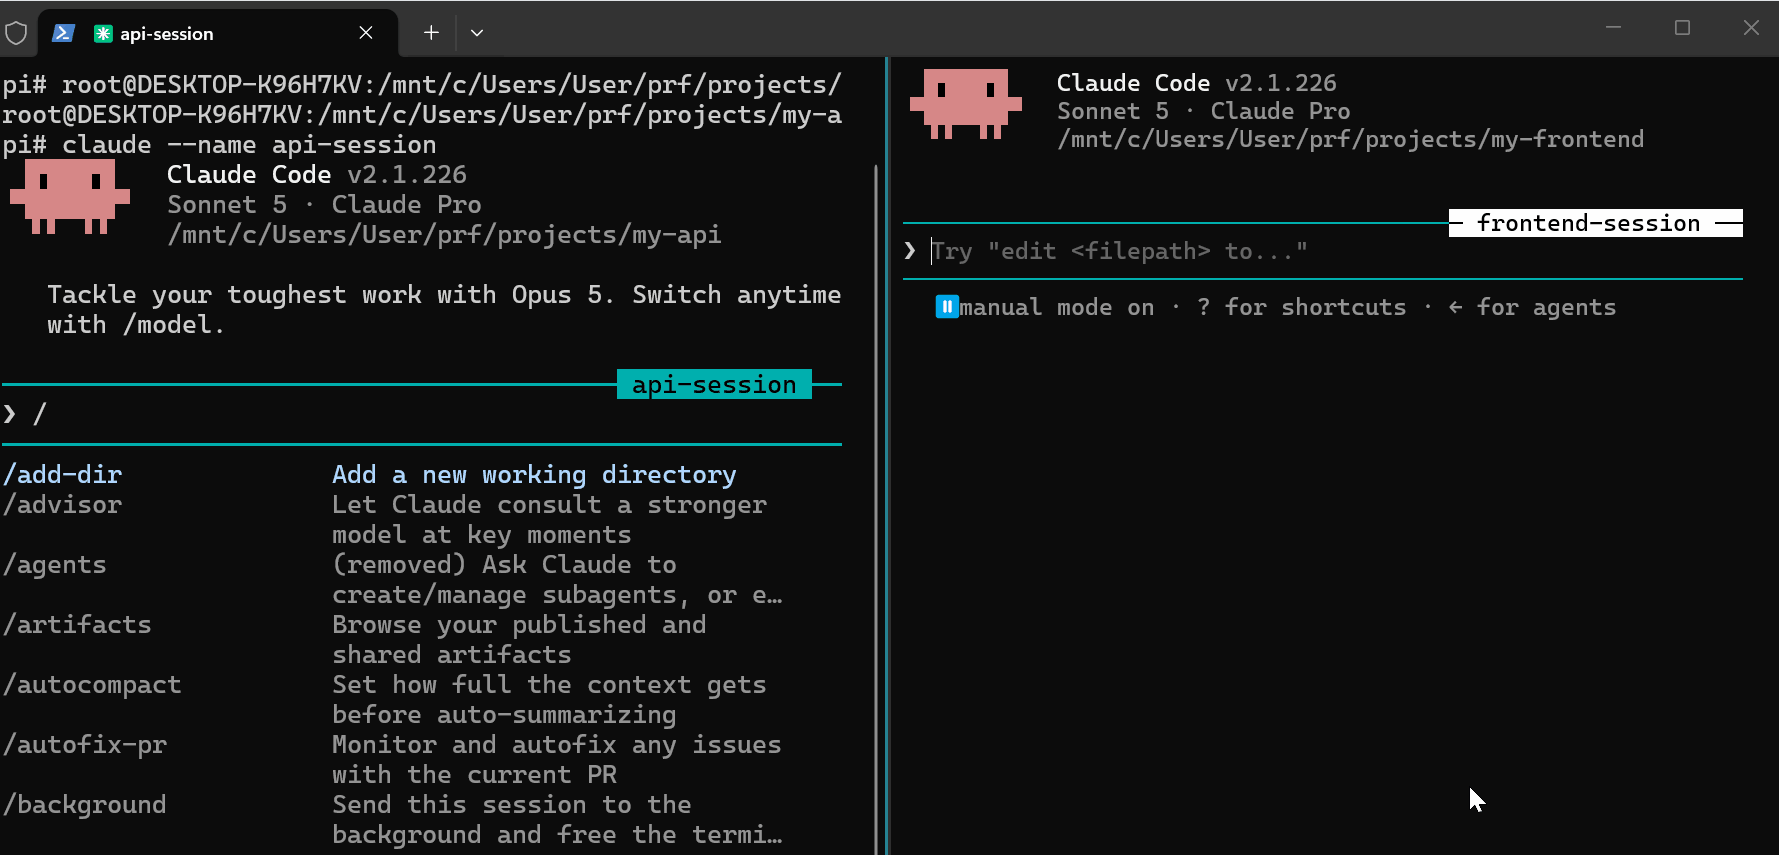Click the my-api project path text
Image resolution: width=1779 pixels, height=855 pixels.
[444, 235]
